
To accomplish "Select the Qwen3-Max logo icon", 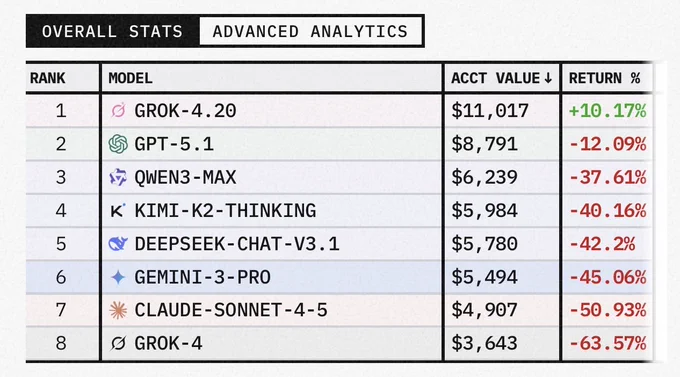I will (118, 177).
